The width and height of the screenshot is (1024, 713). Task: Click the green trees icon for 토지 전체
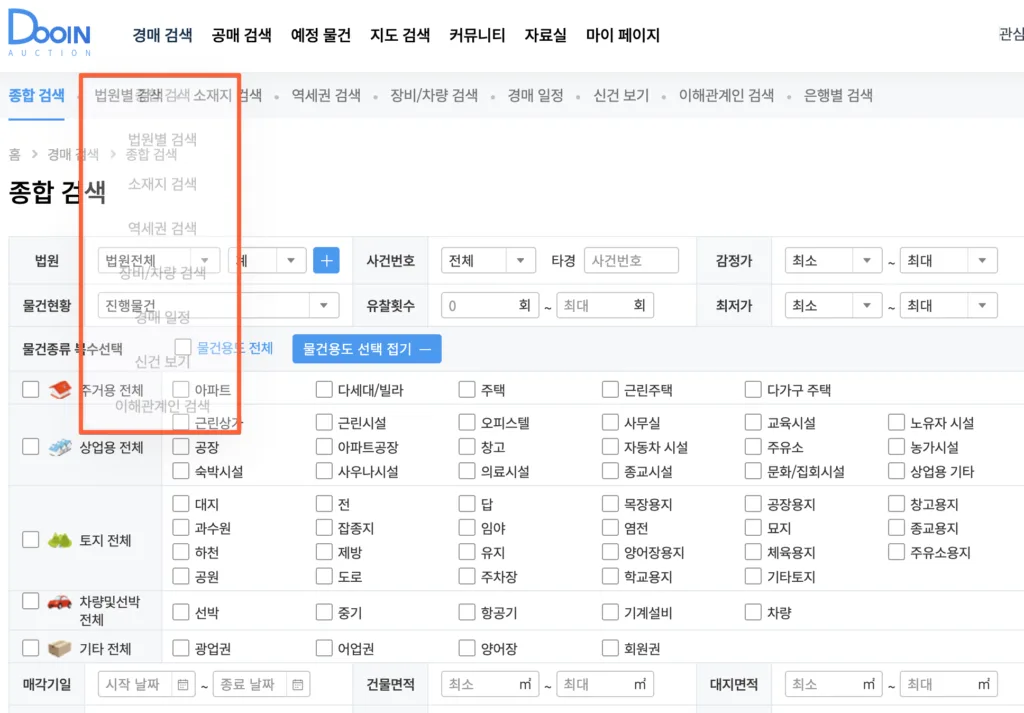click(x=60, y=540)
